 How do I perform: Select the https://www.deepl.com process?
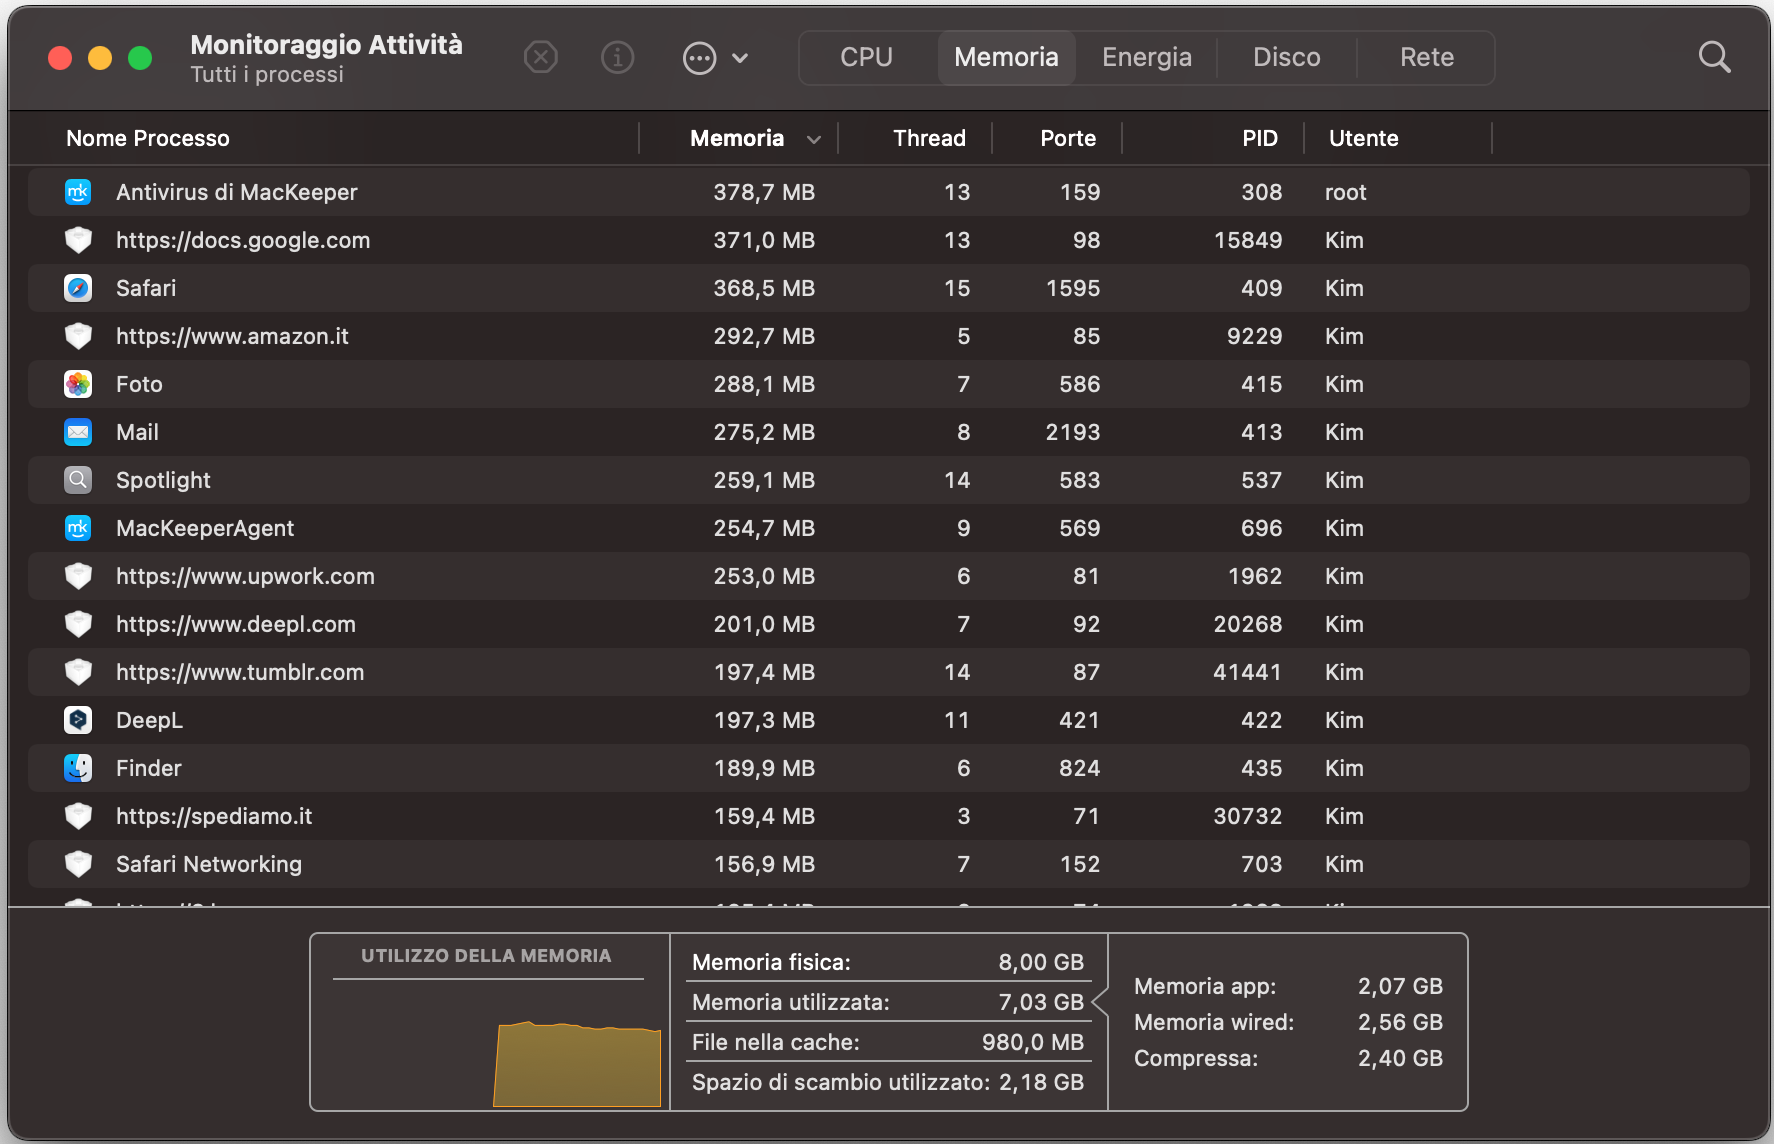click(236, 624)
